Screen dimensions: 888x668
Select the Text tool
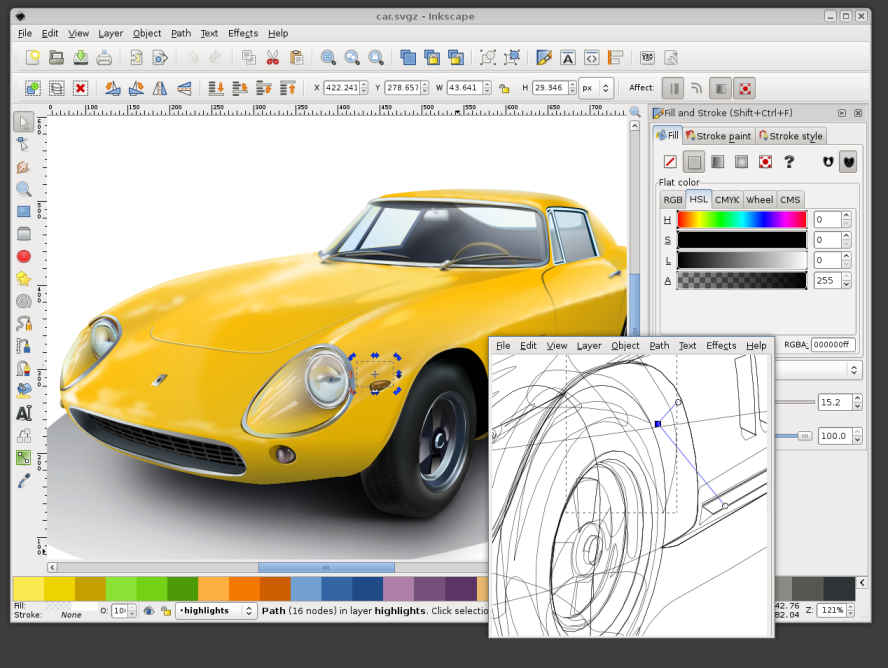coord(23,413)
